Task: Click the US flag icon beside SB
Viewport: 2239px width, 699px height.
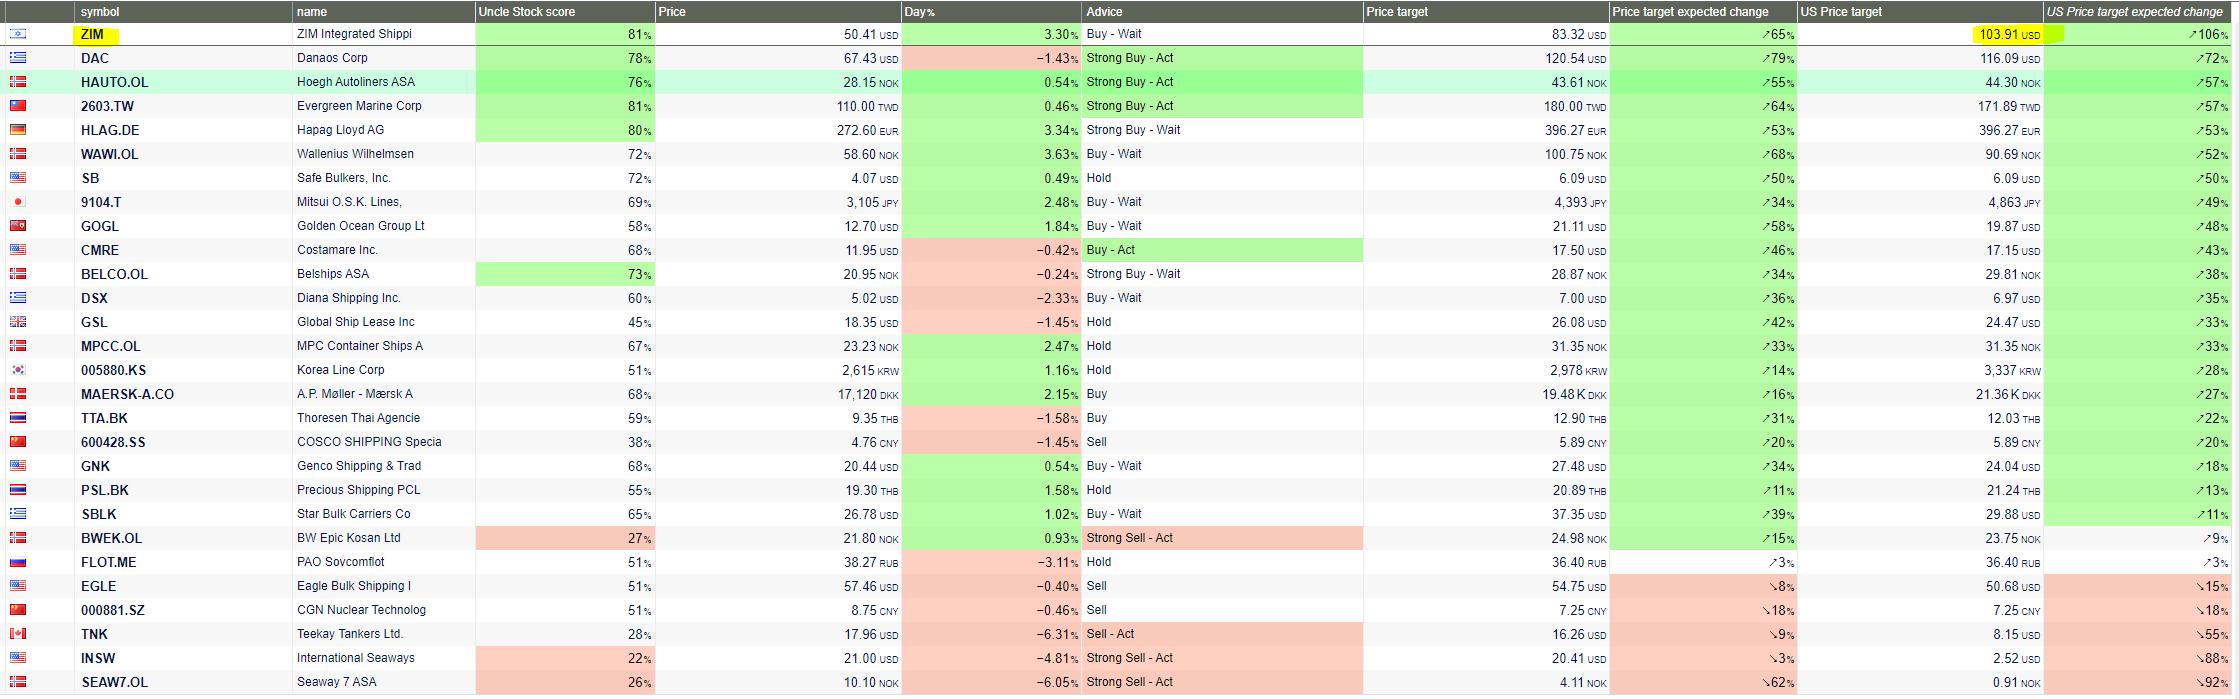Action: point(18,178)
